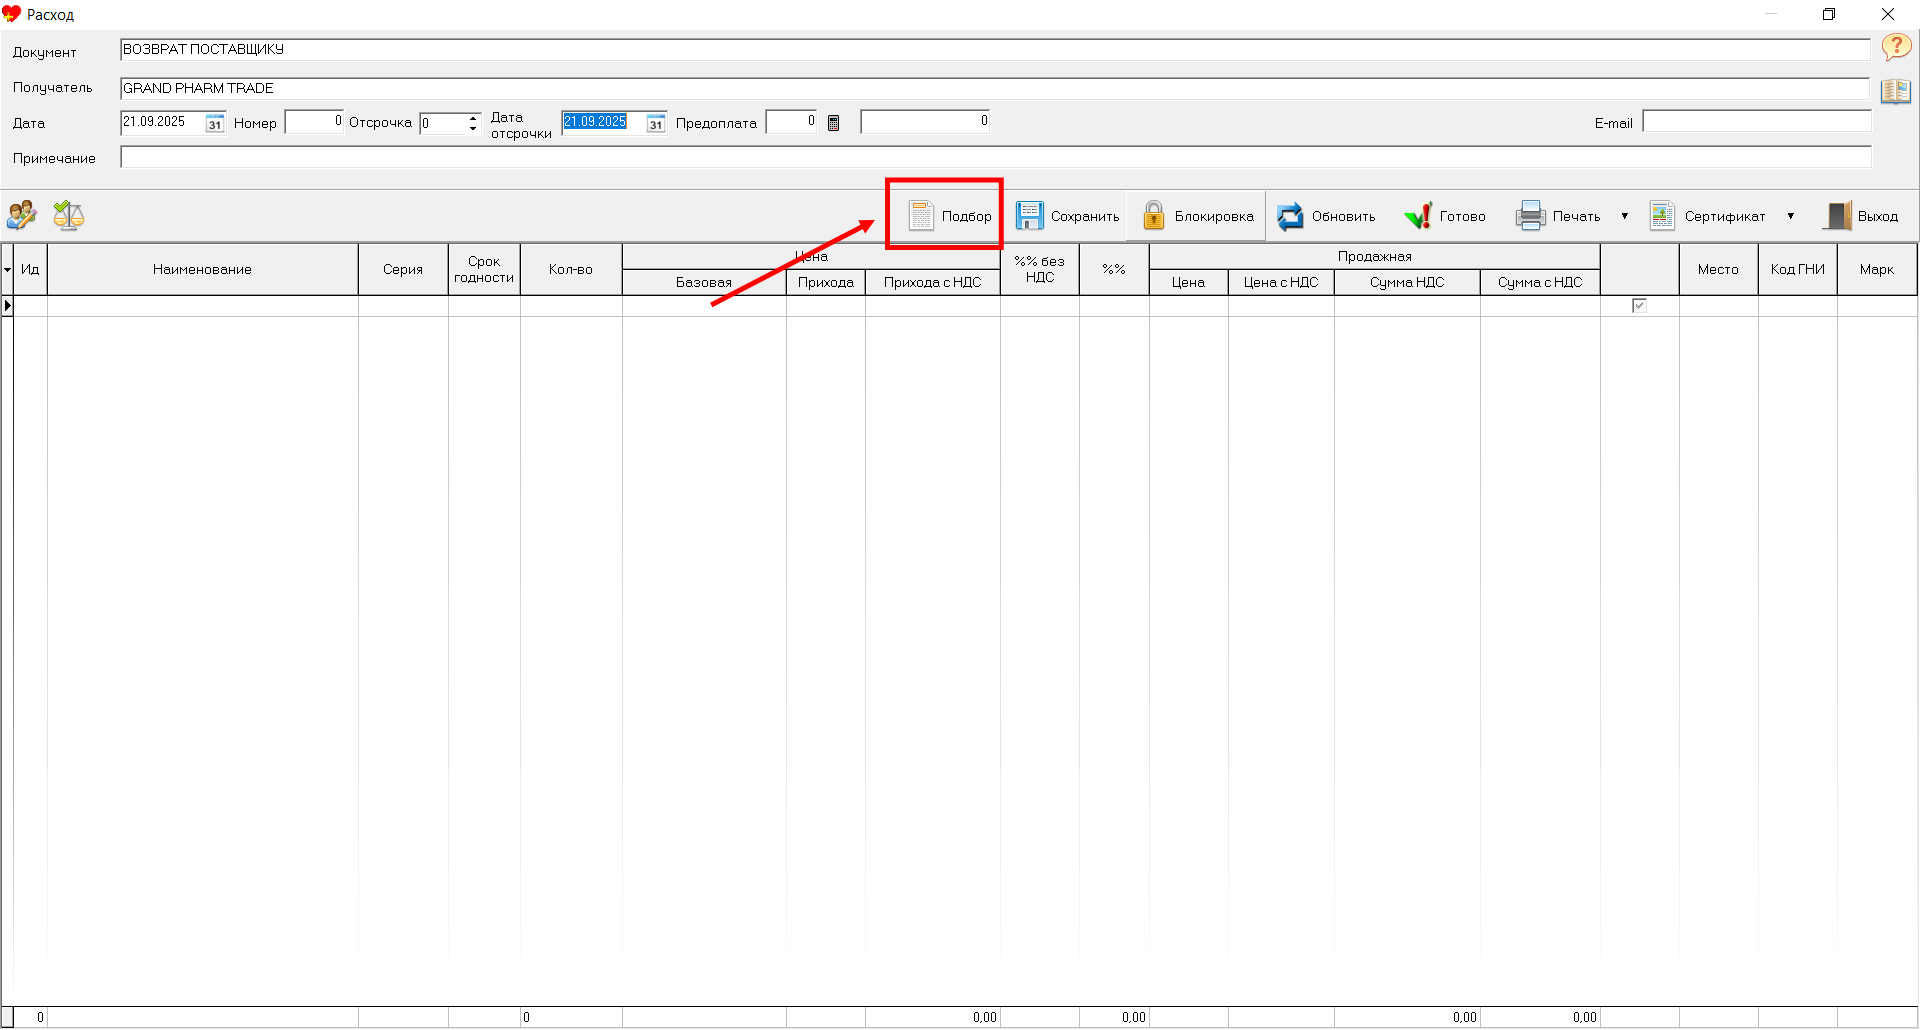The height and width of the screenshot is (1030, 1920).
Task: Expand the Печать dropdown arrow
Action: tap(1624, 216)
